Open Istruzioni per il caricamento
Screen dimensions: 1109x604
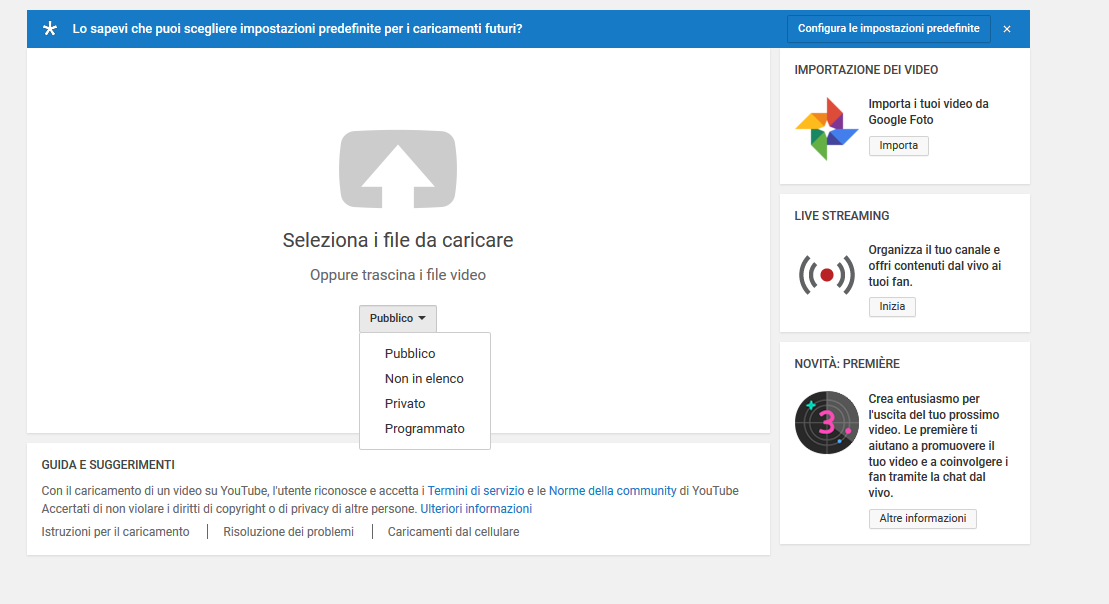coord(115,532)
